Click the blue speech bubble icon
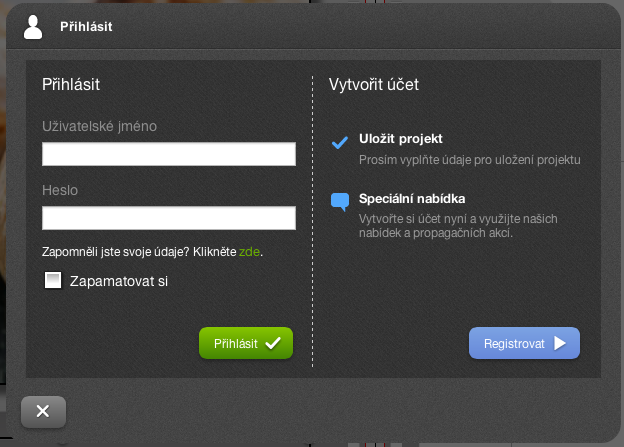 tap(340, 201)
